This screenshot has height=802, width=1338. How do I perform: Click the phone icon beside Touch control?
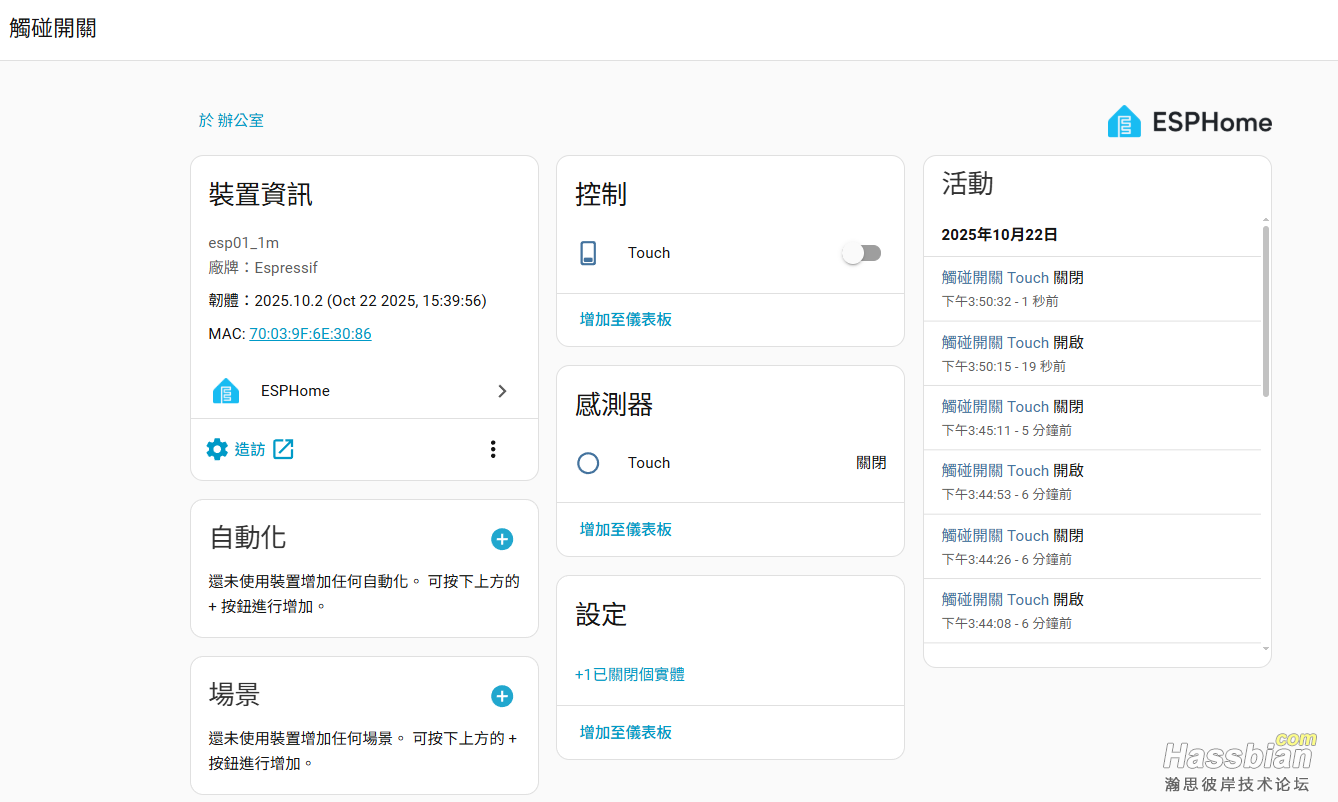tap(588, 253)
